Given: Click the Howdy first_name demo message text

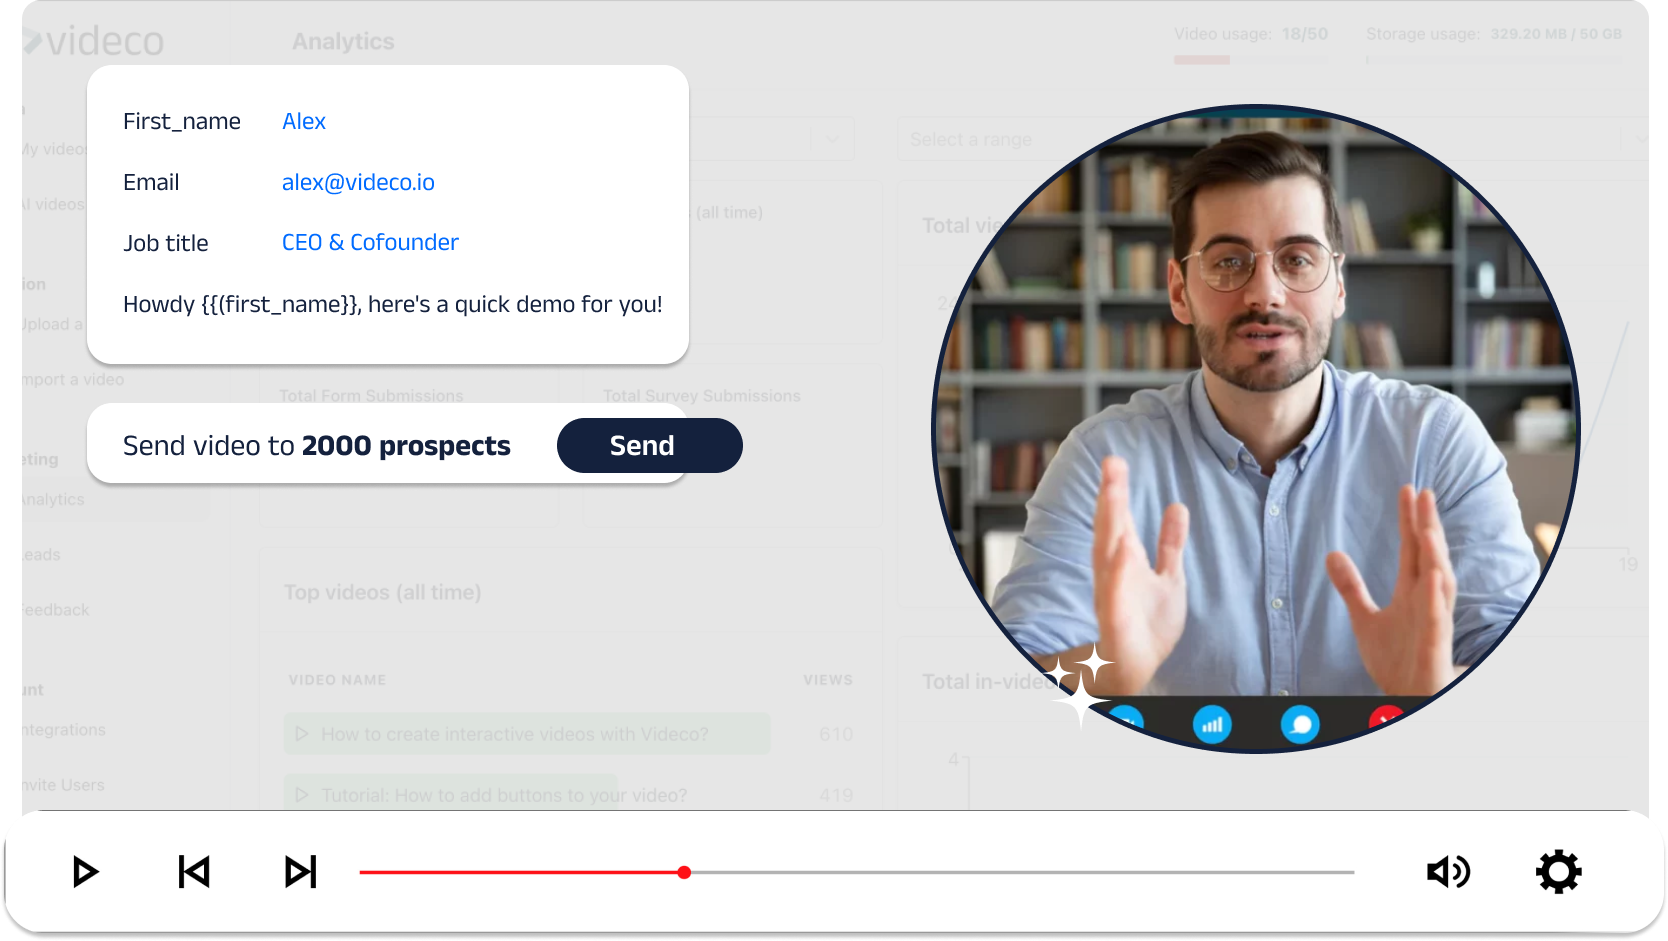Looking at the screenshot, I should point(393,304).
